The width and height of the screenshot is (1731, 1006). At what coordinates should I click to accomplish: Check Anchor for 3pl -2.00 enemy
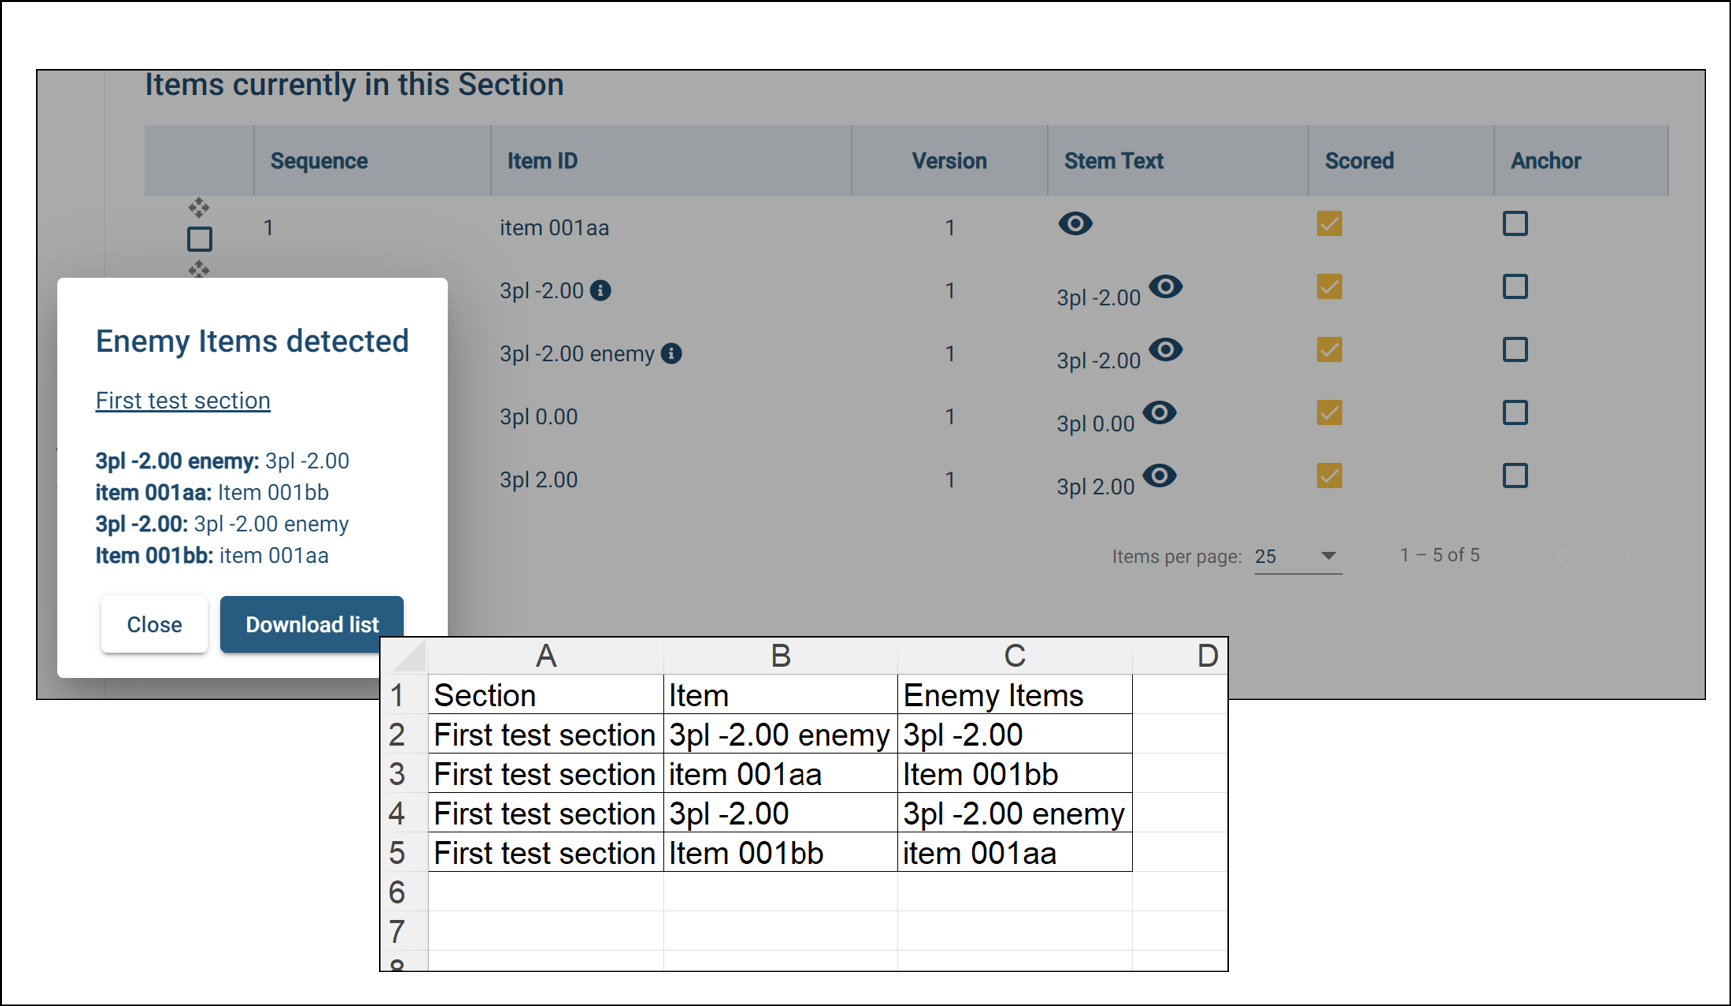[1515, 350]
